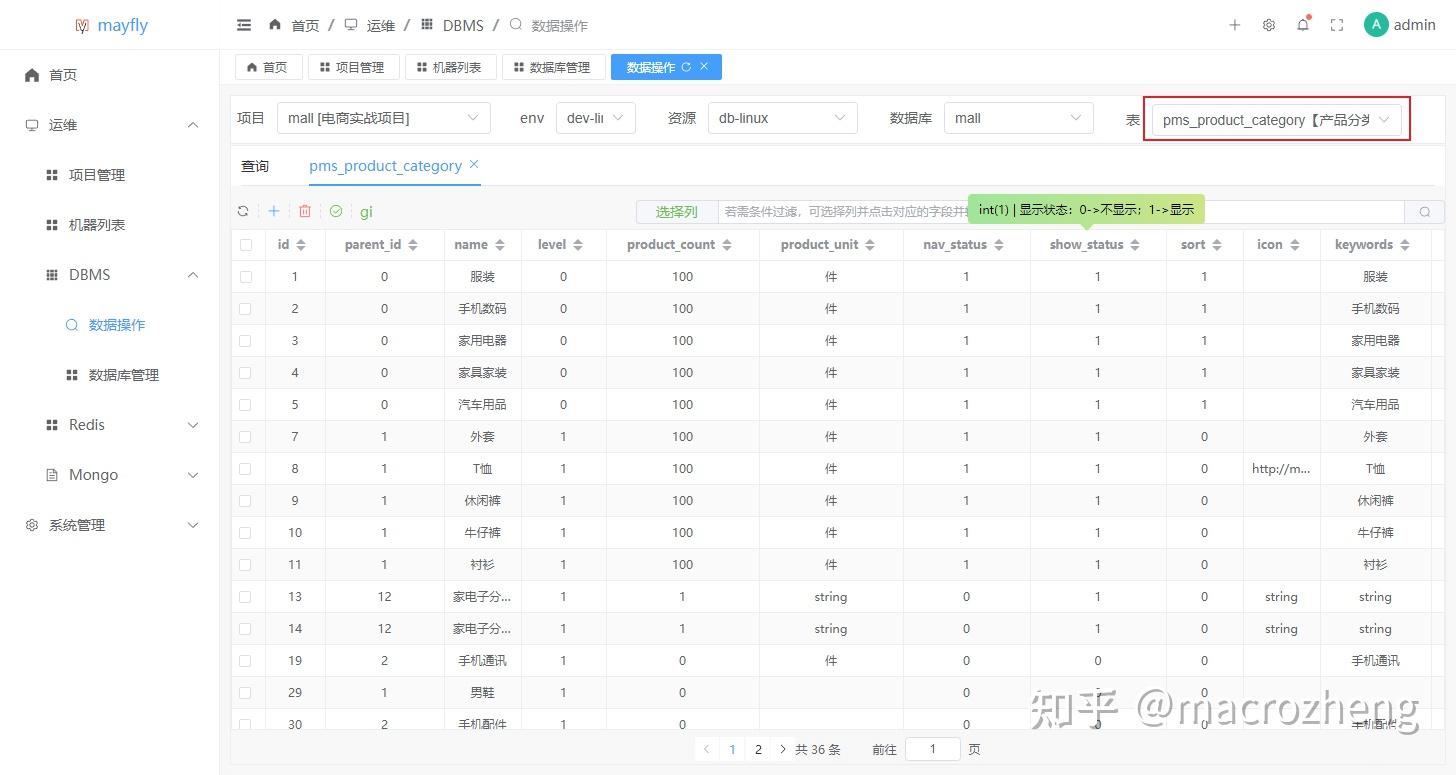Add a new row with the plus icon

tap(274, 211)
